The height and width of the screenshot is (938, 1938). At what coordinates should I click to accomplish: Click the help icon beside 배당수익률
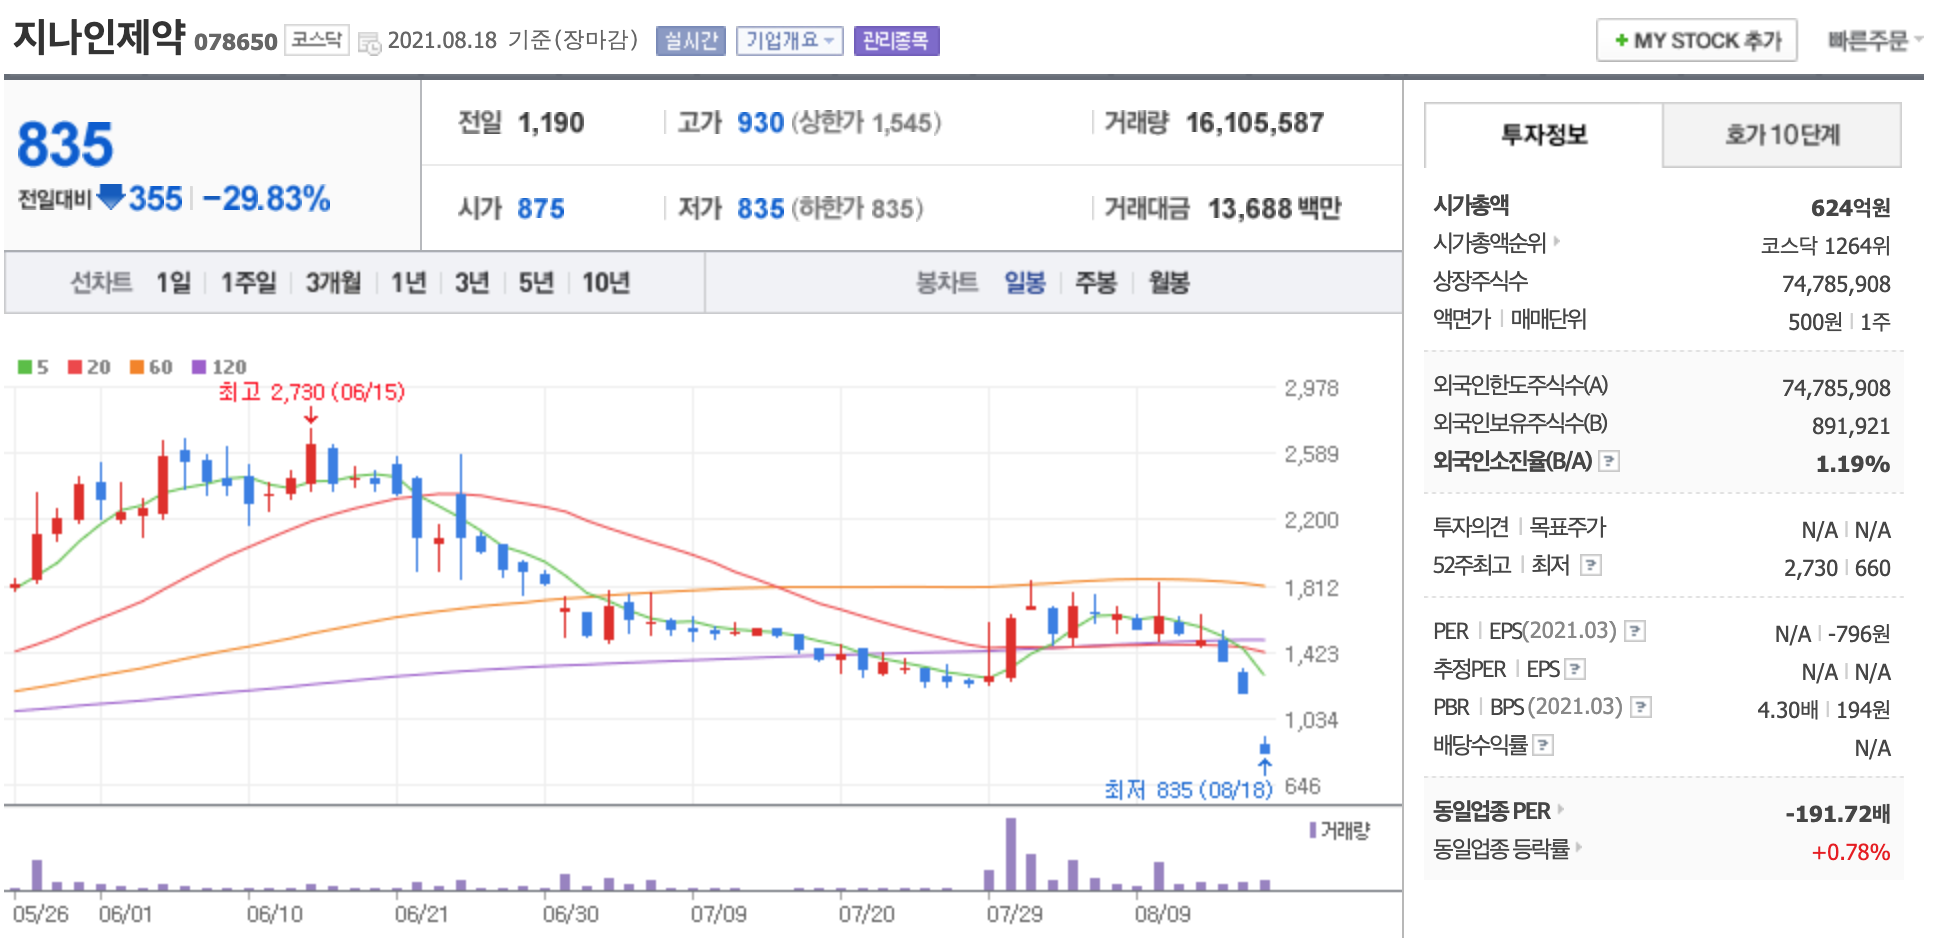pyautogui.click(x=1543, y=745)
